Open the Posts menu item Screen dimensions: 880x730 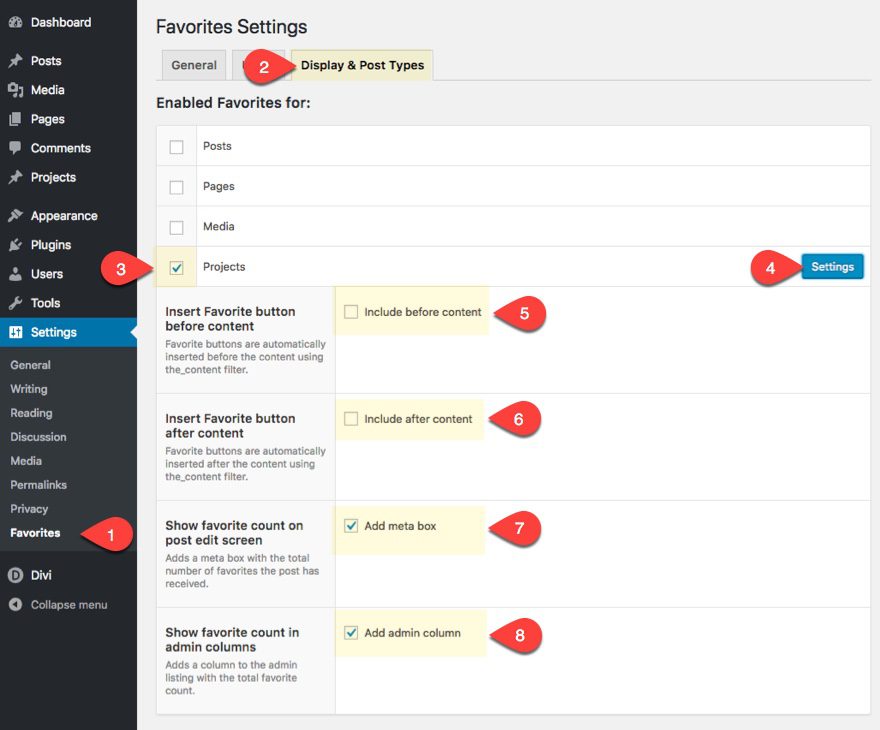(x=68, y=61)
